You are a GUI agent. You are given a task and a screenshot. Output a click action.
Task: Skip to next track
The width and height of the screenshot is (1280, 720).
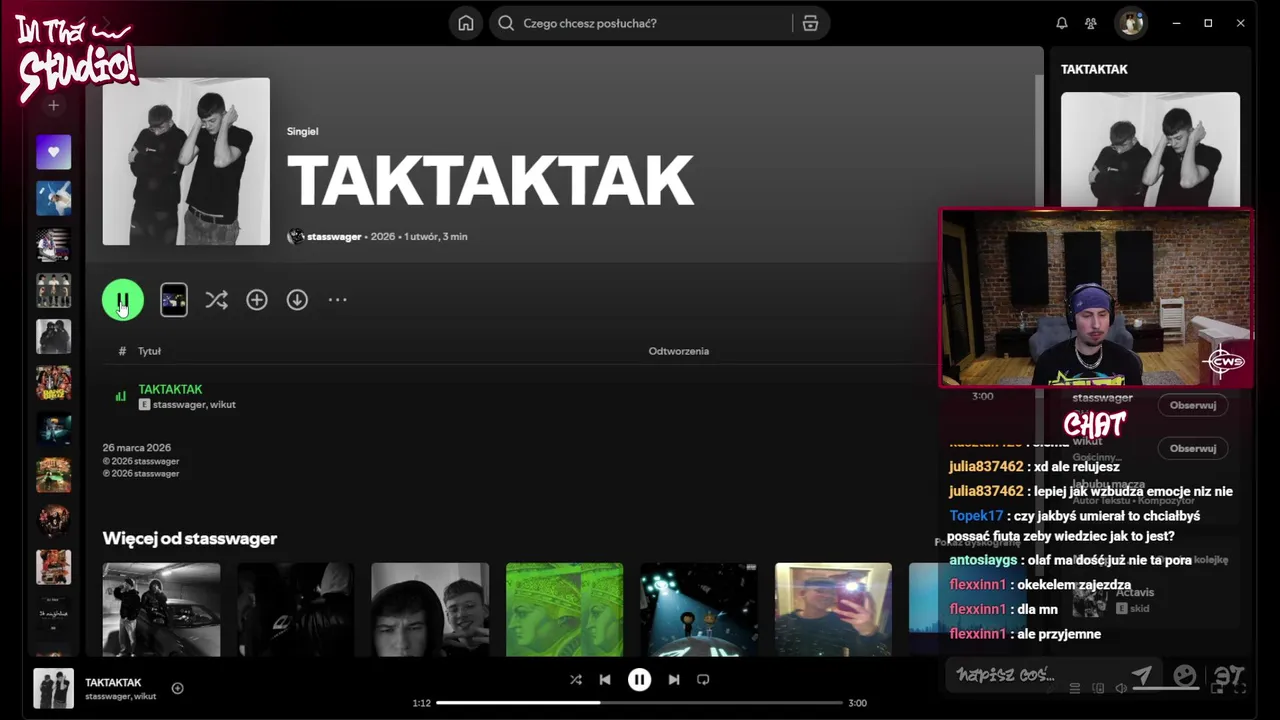click(674, 679)
